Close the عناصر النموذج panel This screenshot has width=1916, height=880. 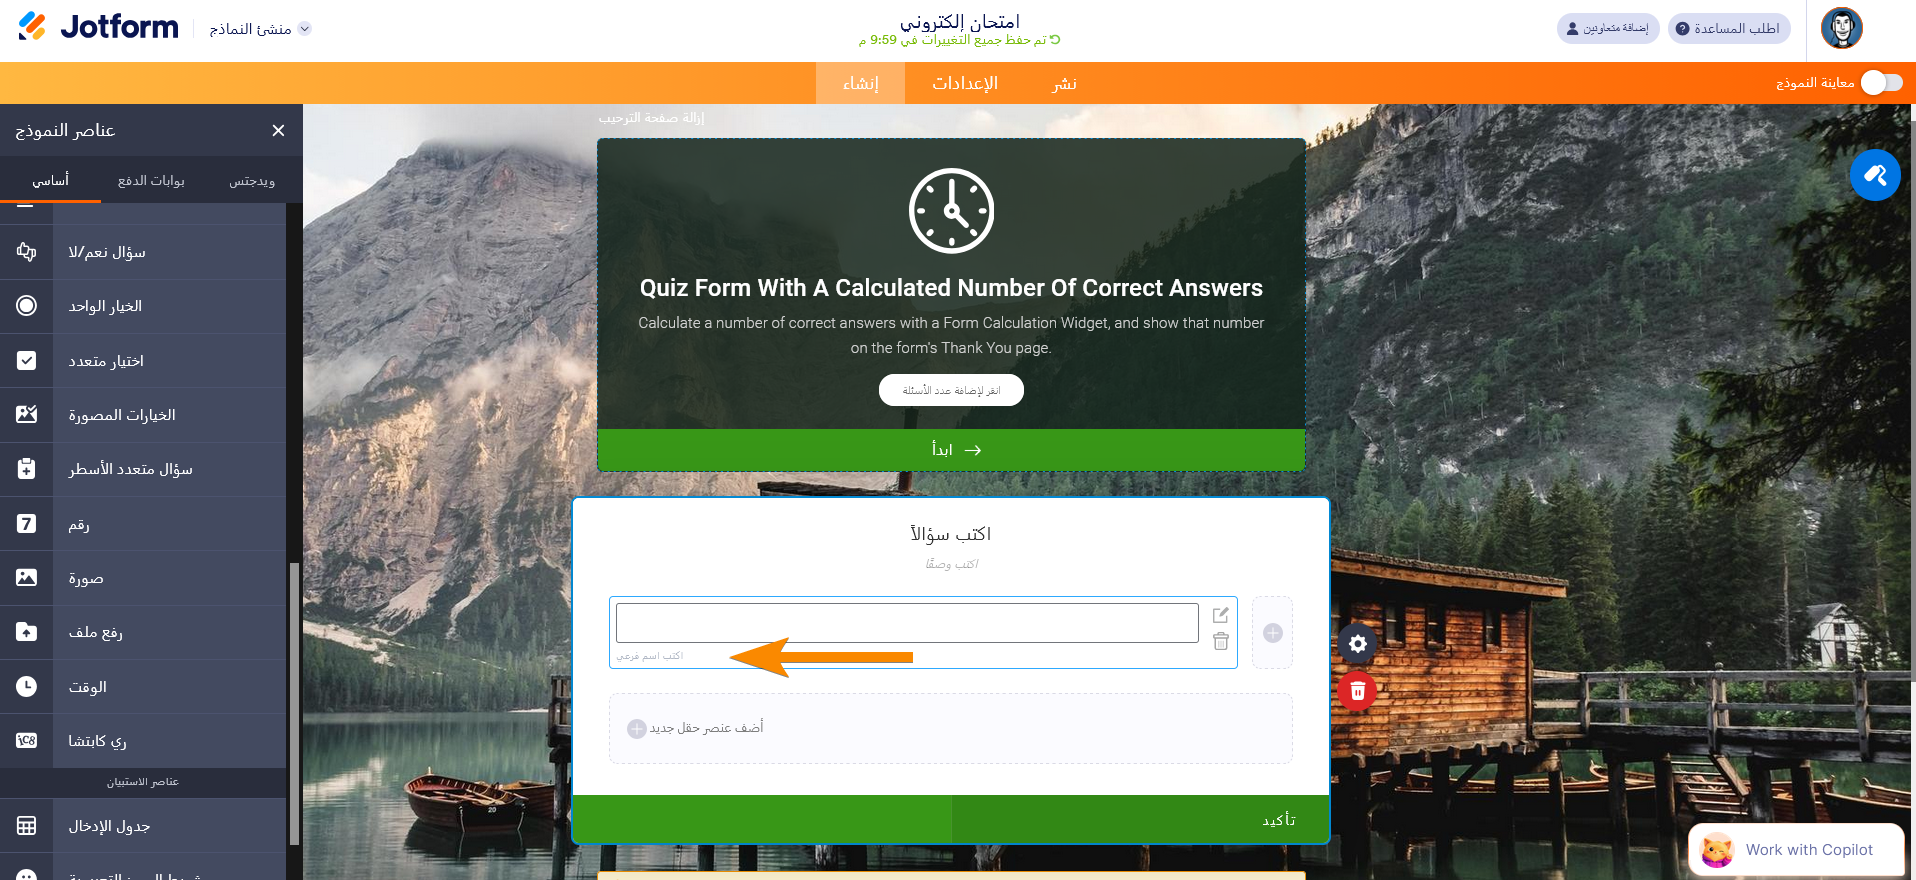[x=278, y=131]
